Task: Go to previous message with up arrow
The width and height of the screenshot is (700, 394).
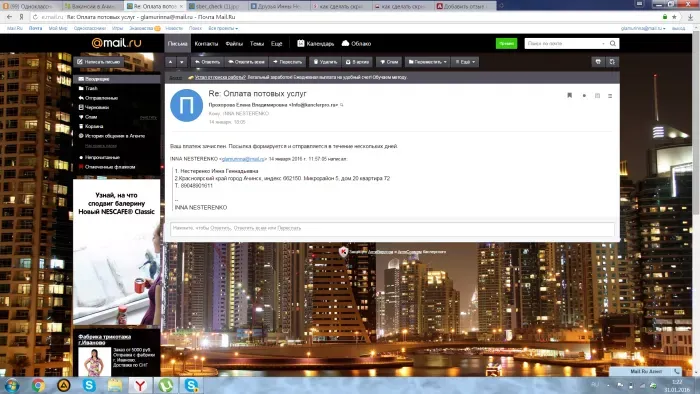Action: tap(171, 62)
